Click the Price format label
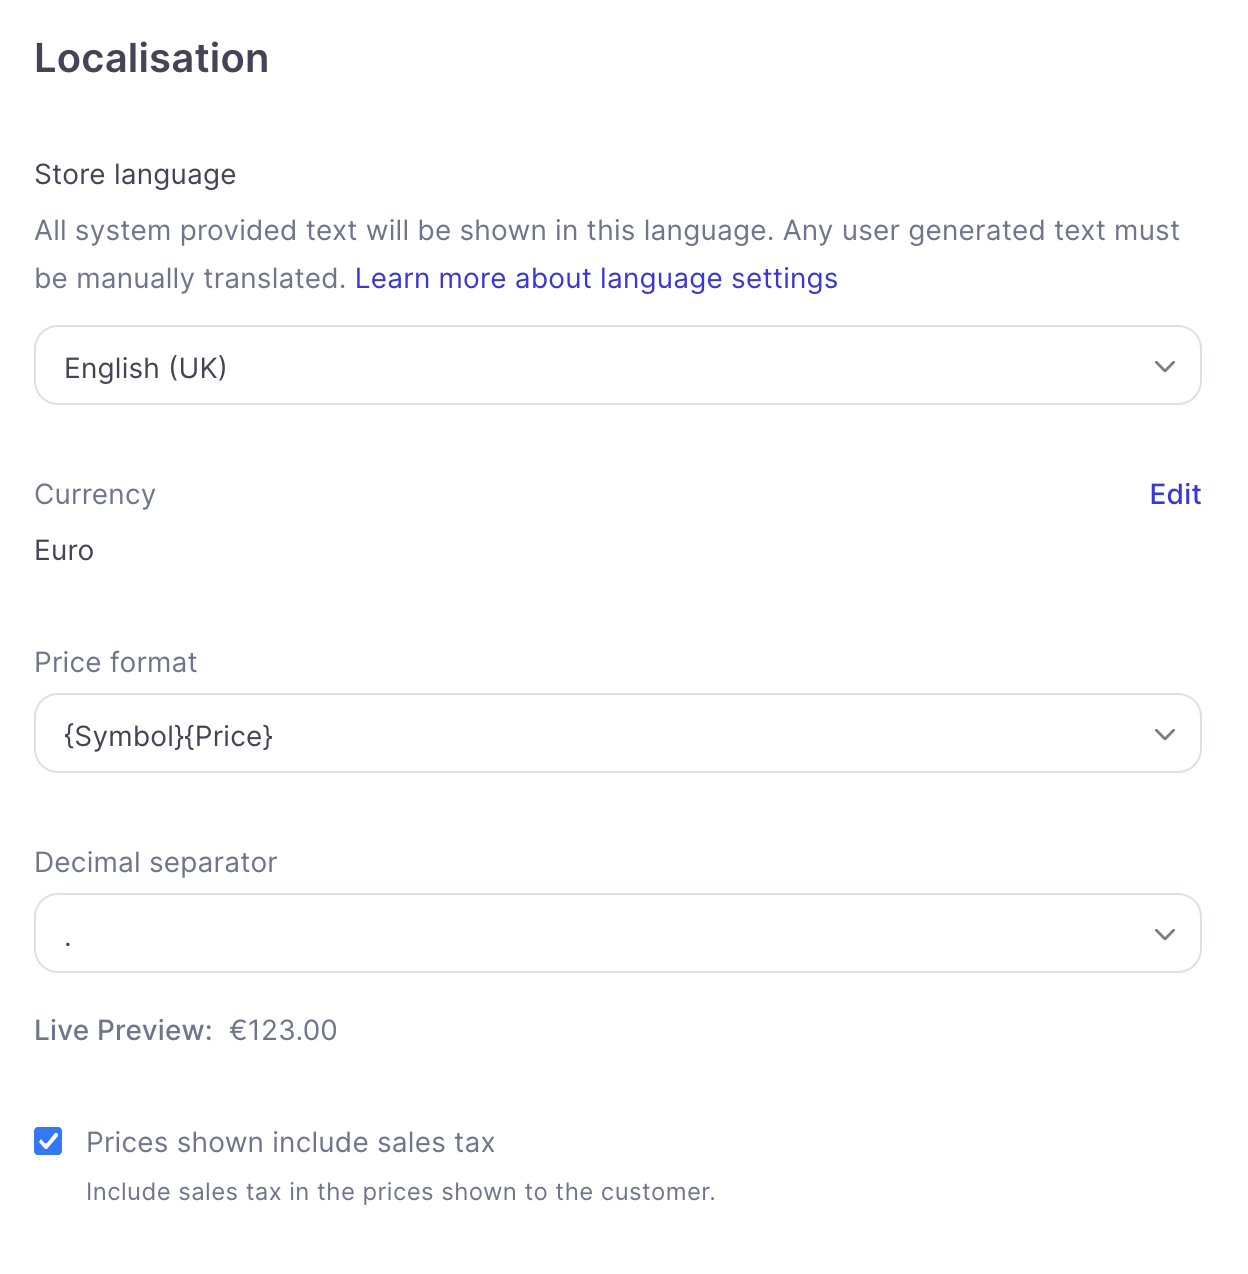This screenshot has height=1274, width=1248. [x=116, y=662]
